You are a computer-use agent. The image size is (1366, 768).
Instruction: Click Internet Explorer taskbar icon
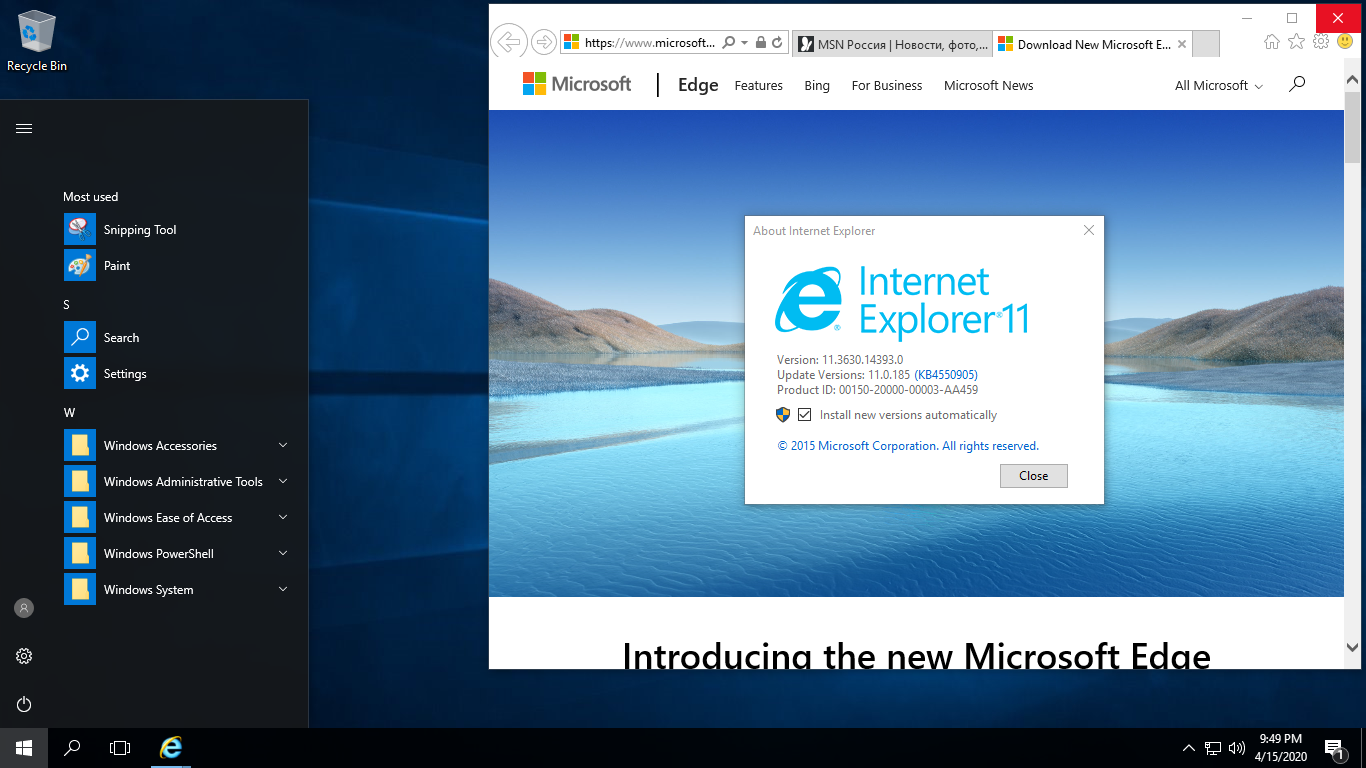click(x=172, y=748)
